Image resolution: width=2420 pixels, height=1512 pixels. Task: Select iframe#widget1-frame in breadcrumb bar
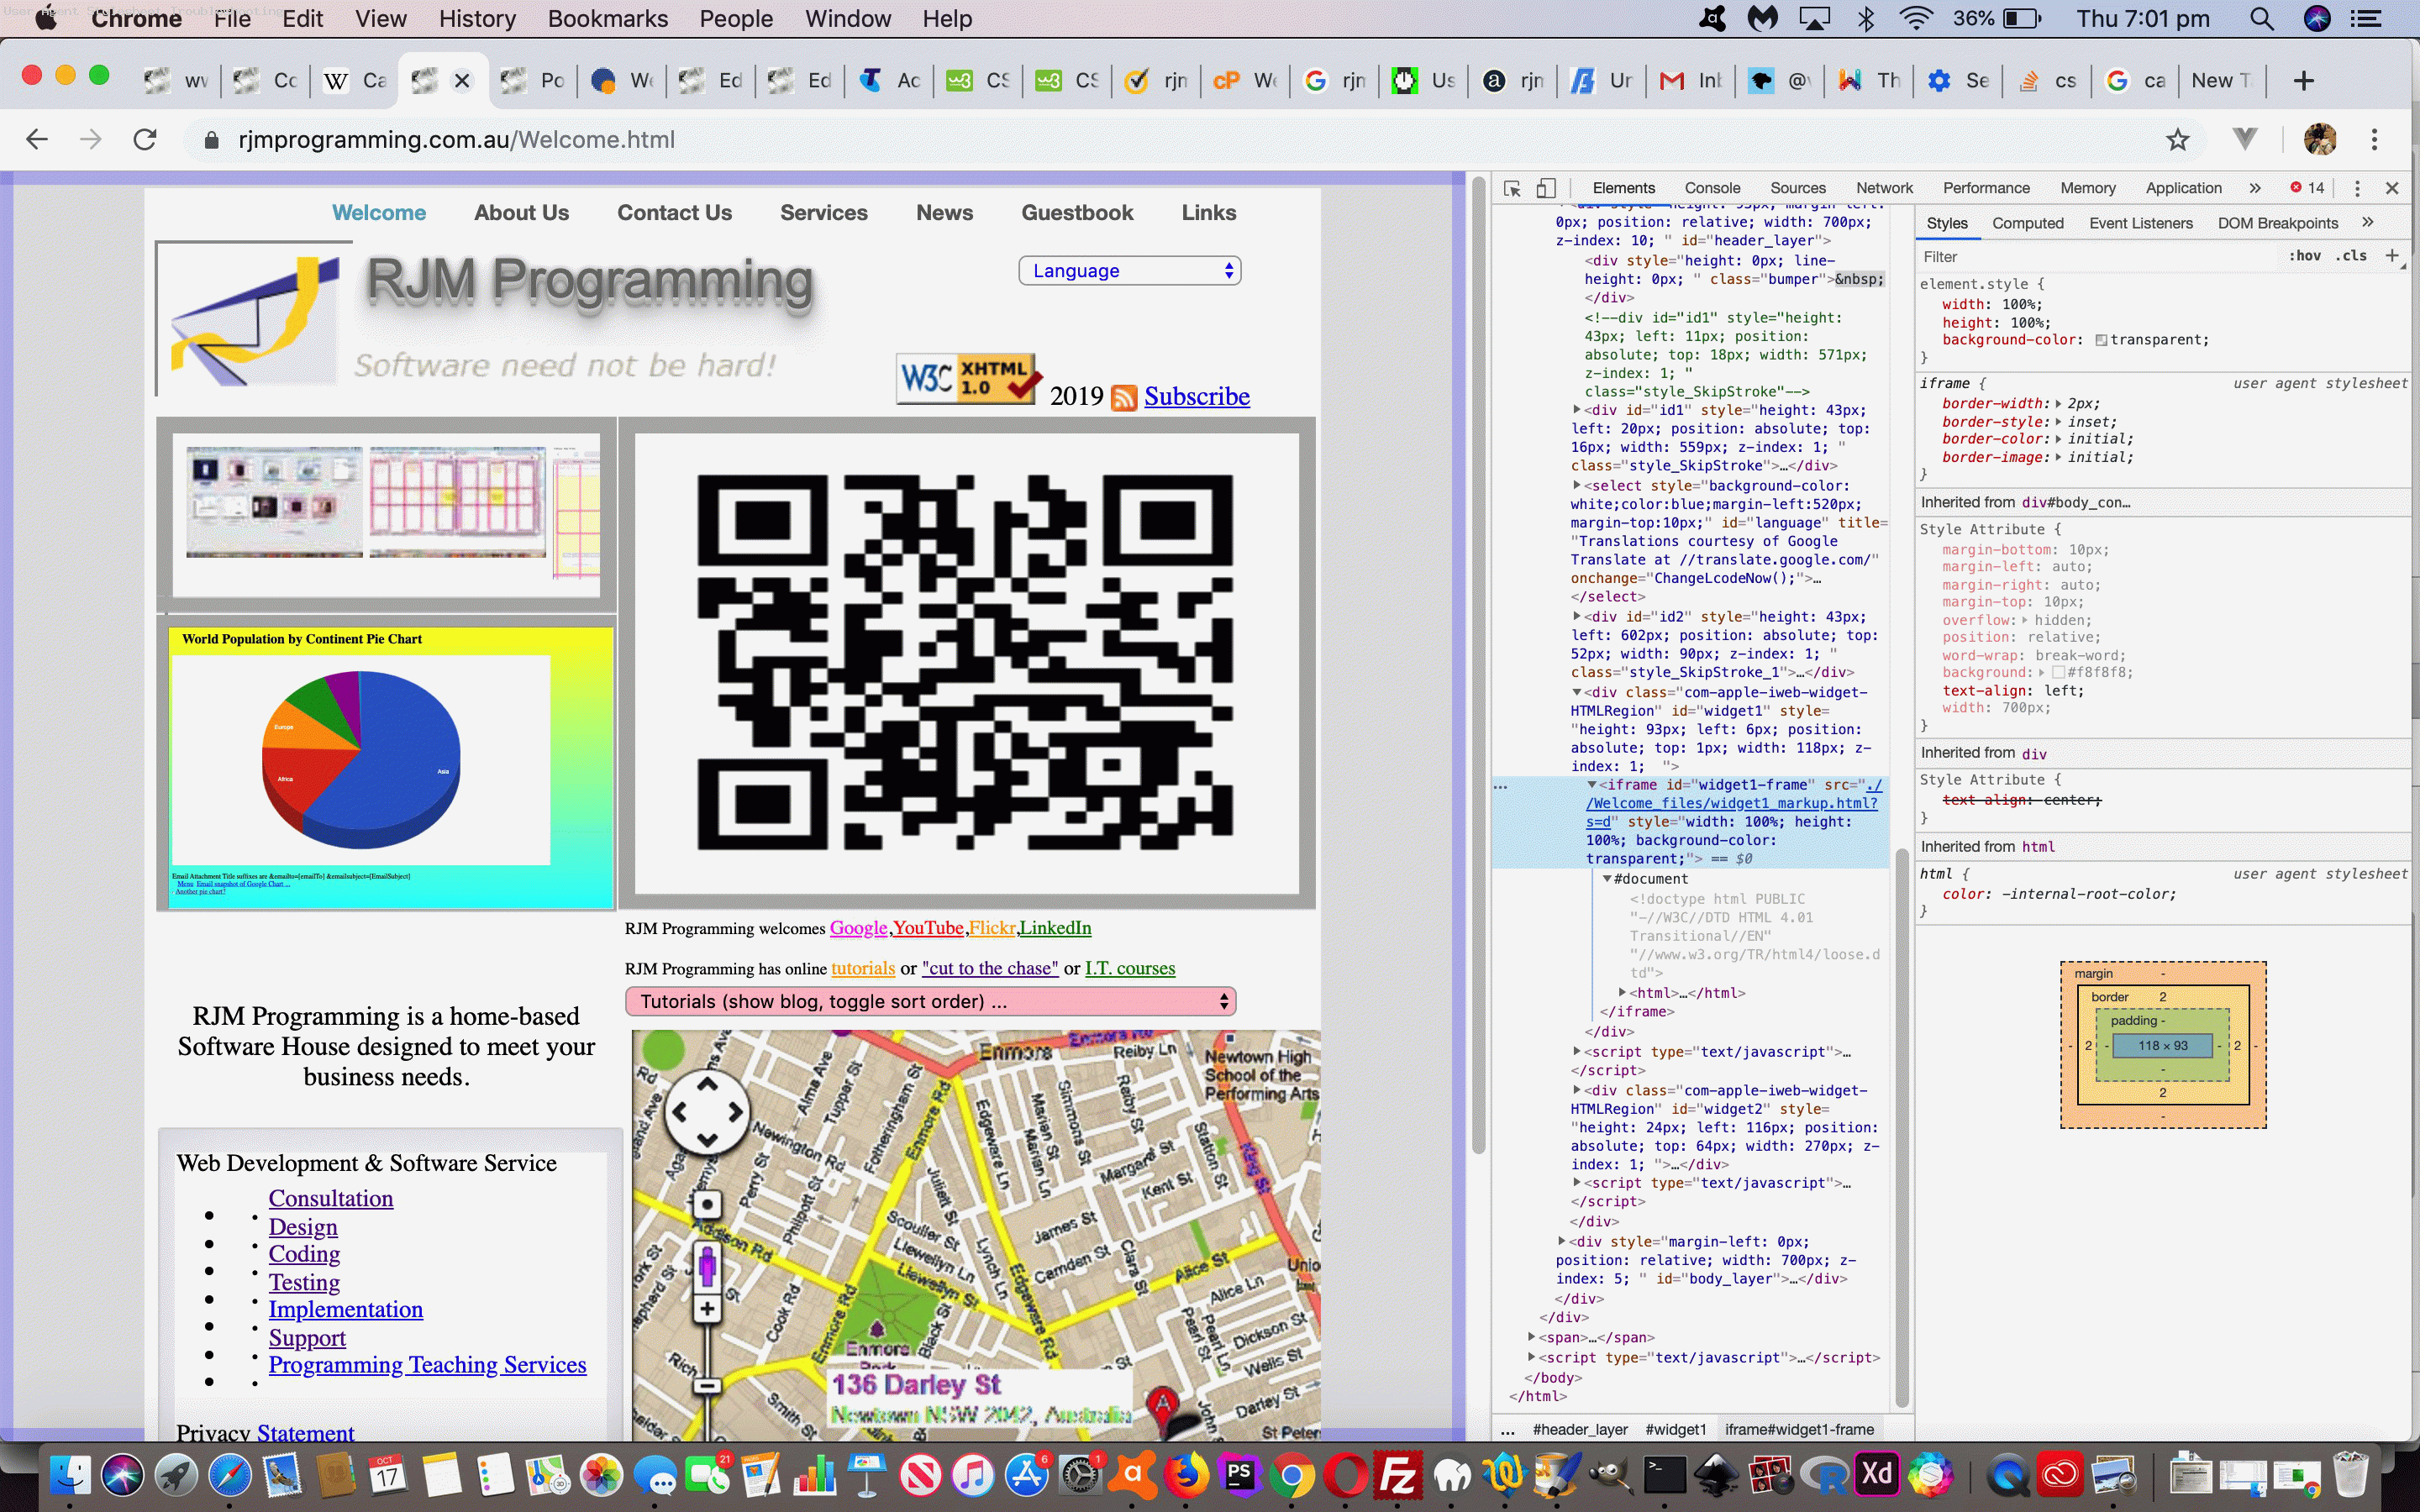click(1799, 1429)
